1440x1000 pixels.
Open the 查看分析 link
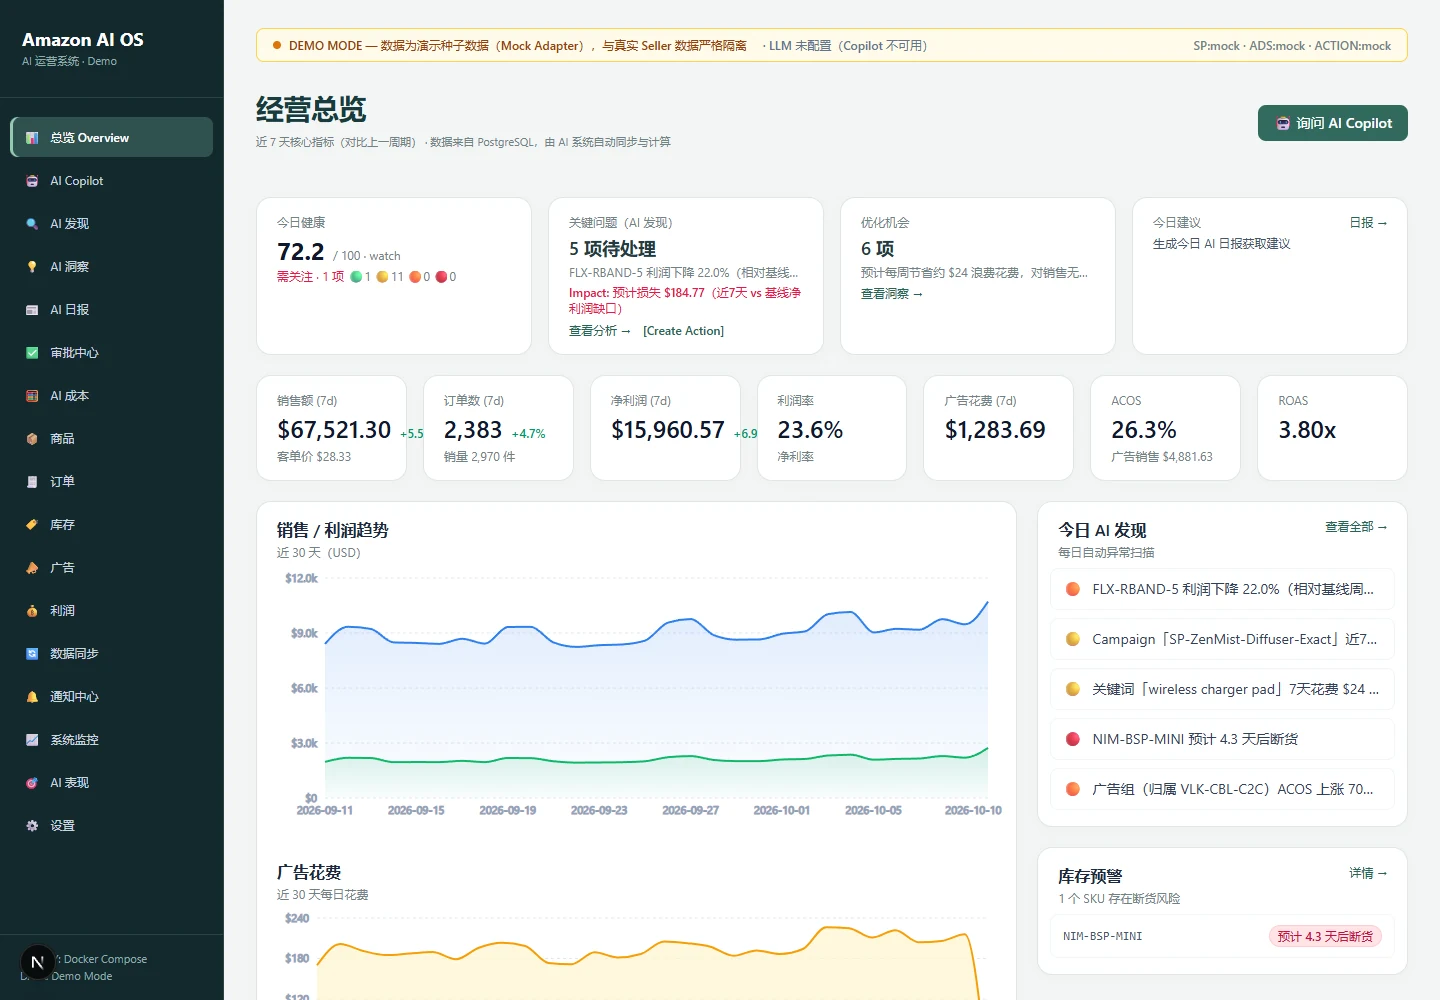[600, 331]
